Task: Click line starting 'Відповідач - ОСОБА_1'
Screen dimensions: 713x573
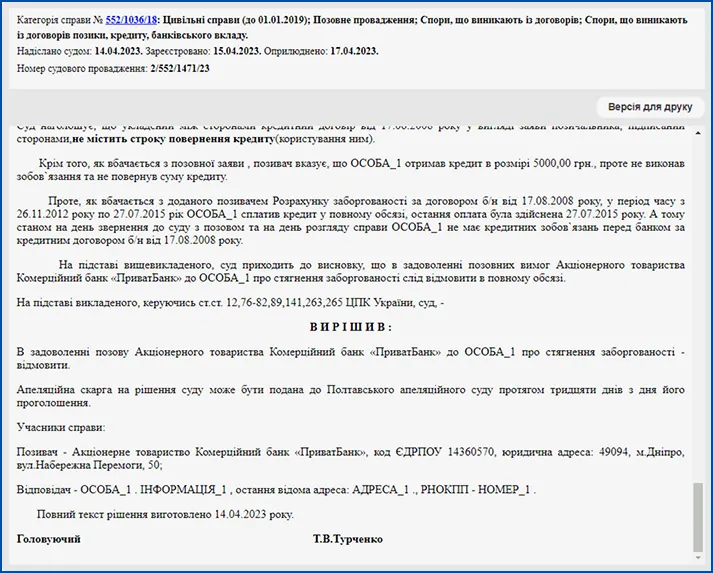Action: pyautogui.click(x=276, y=490)
